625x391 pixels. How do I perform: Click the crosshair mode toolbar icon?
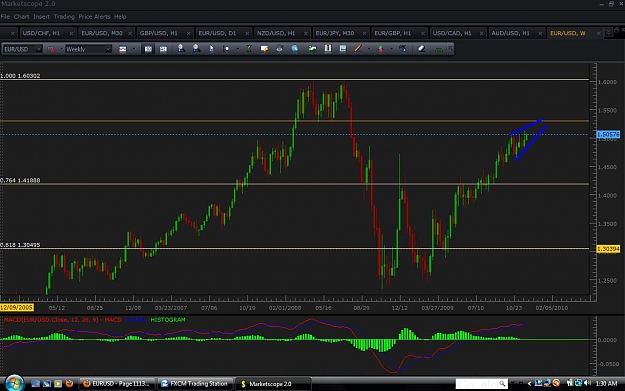226,49
